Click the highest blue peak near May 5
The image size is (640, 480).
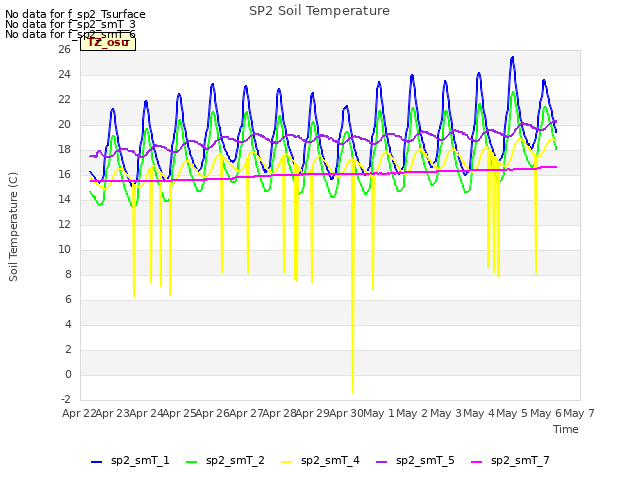click(512, 58)
